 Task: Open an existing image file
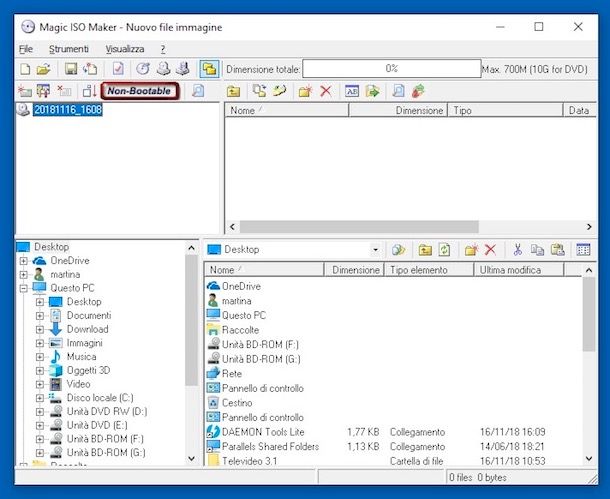pos(44,69)
